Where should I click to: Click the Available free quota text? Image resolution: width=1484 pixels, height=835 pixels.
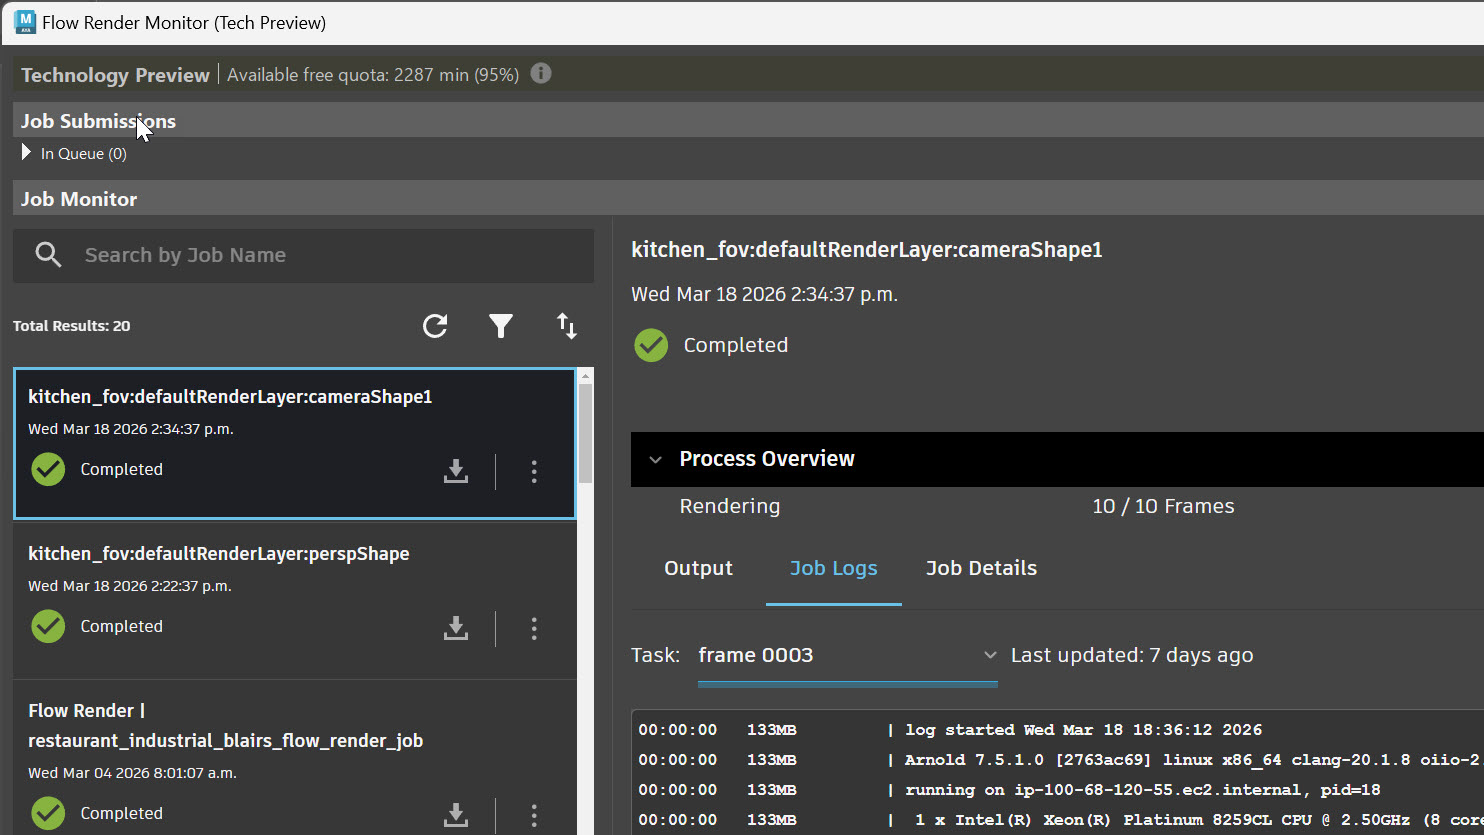[373, 75]
